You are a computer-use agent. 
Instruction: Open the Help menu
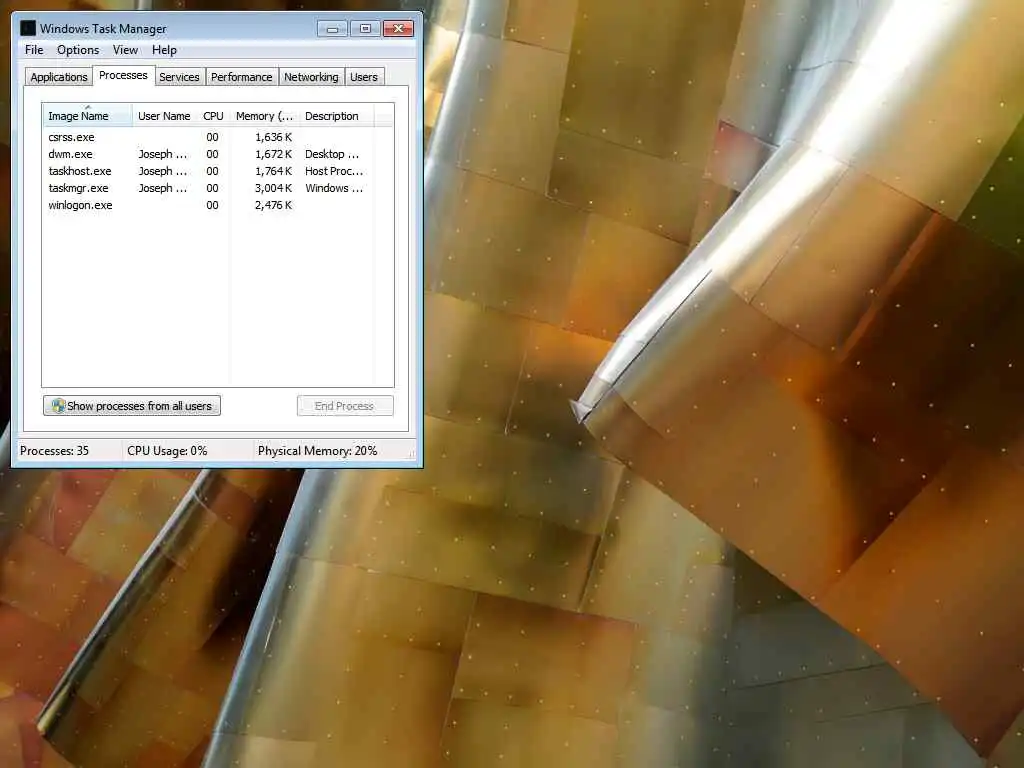pyautogui.click(x=164, y=50)
